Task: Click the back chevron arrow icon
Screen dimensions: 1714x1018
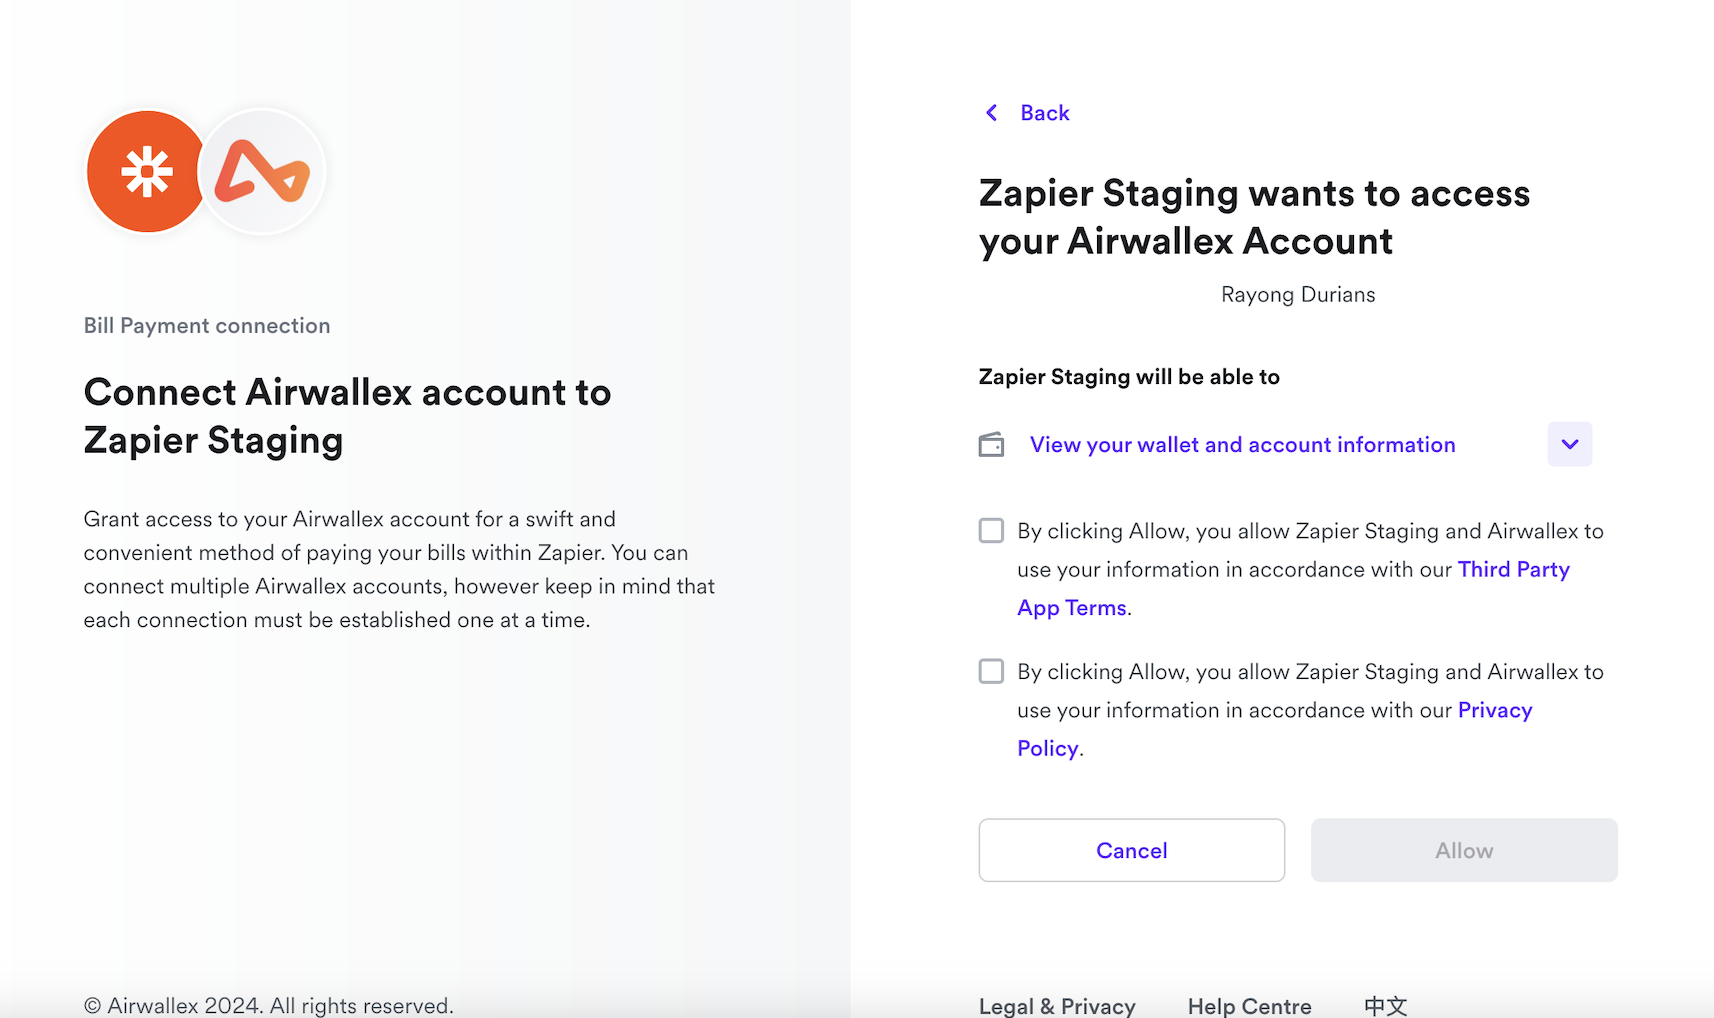Action: tap(991, 113)
